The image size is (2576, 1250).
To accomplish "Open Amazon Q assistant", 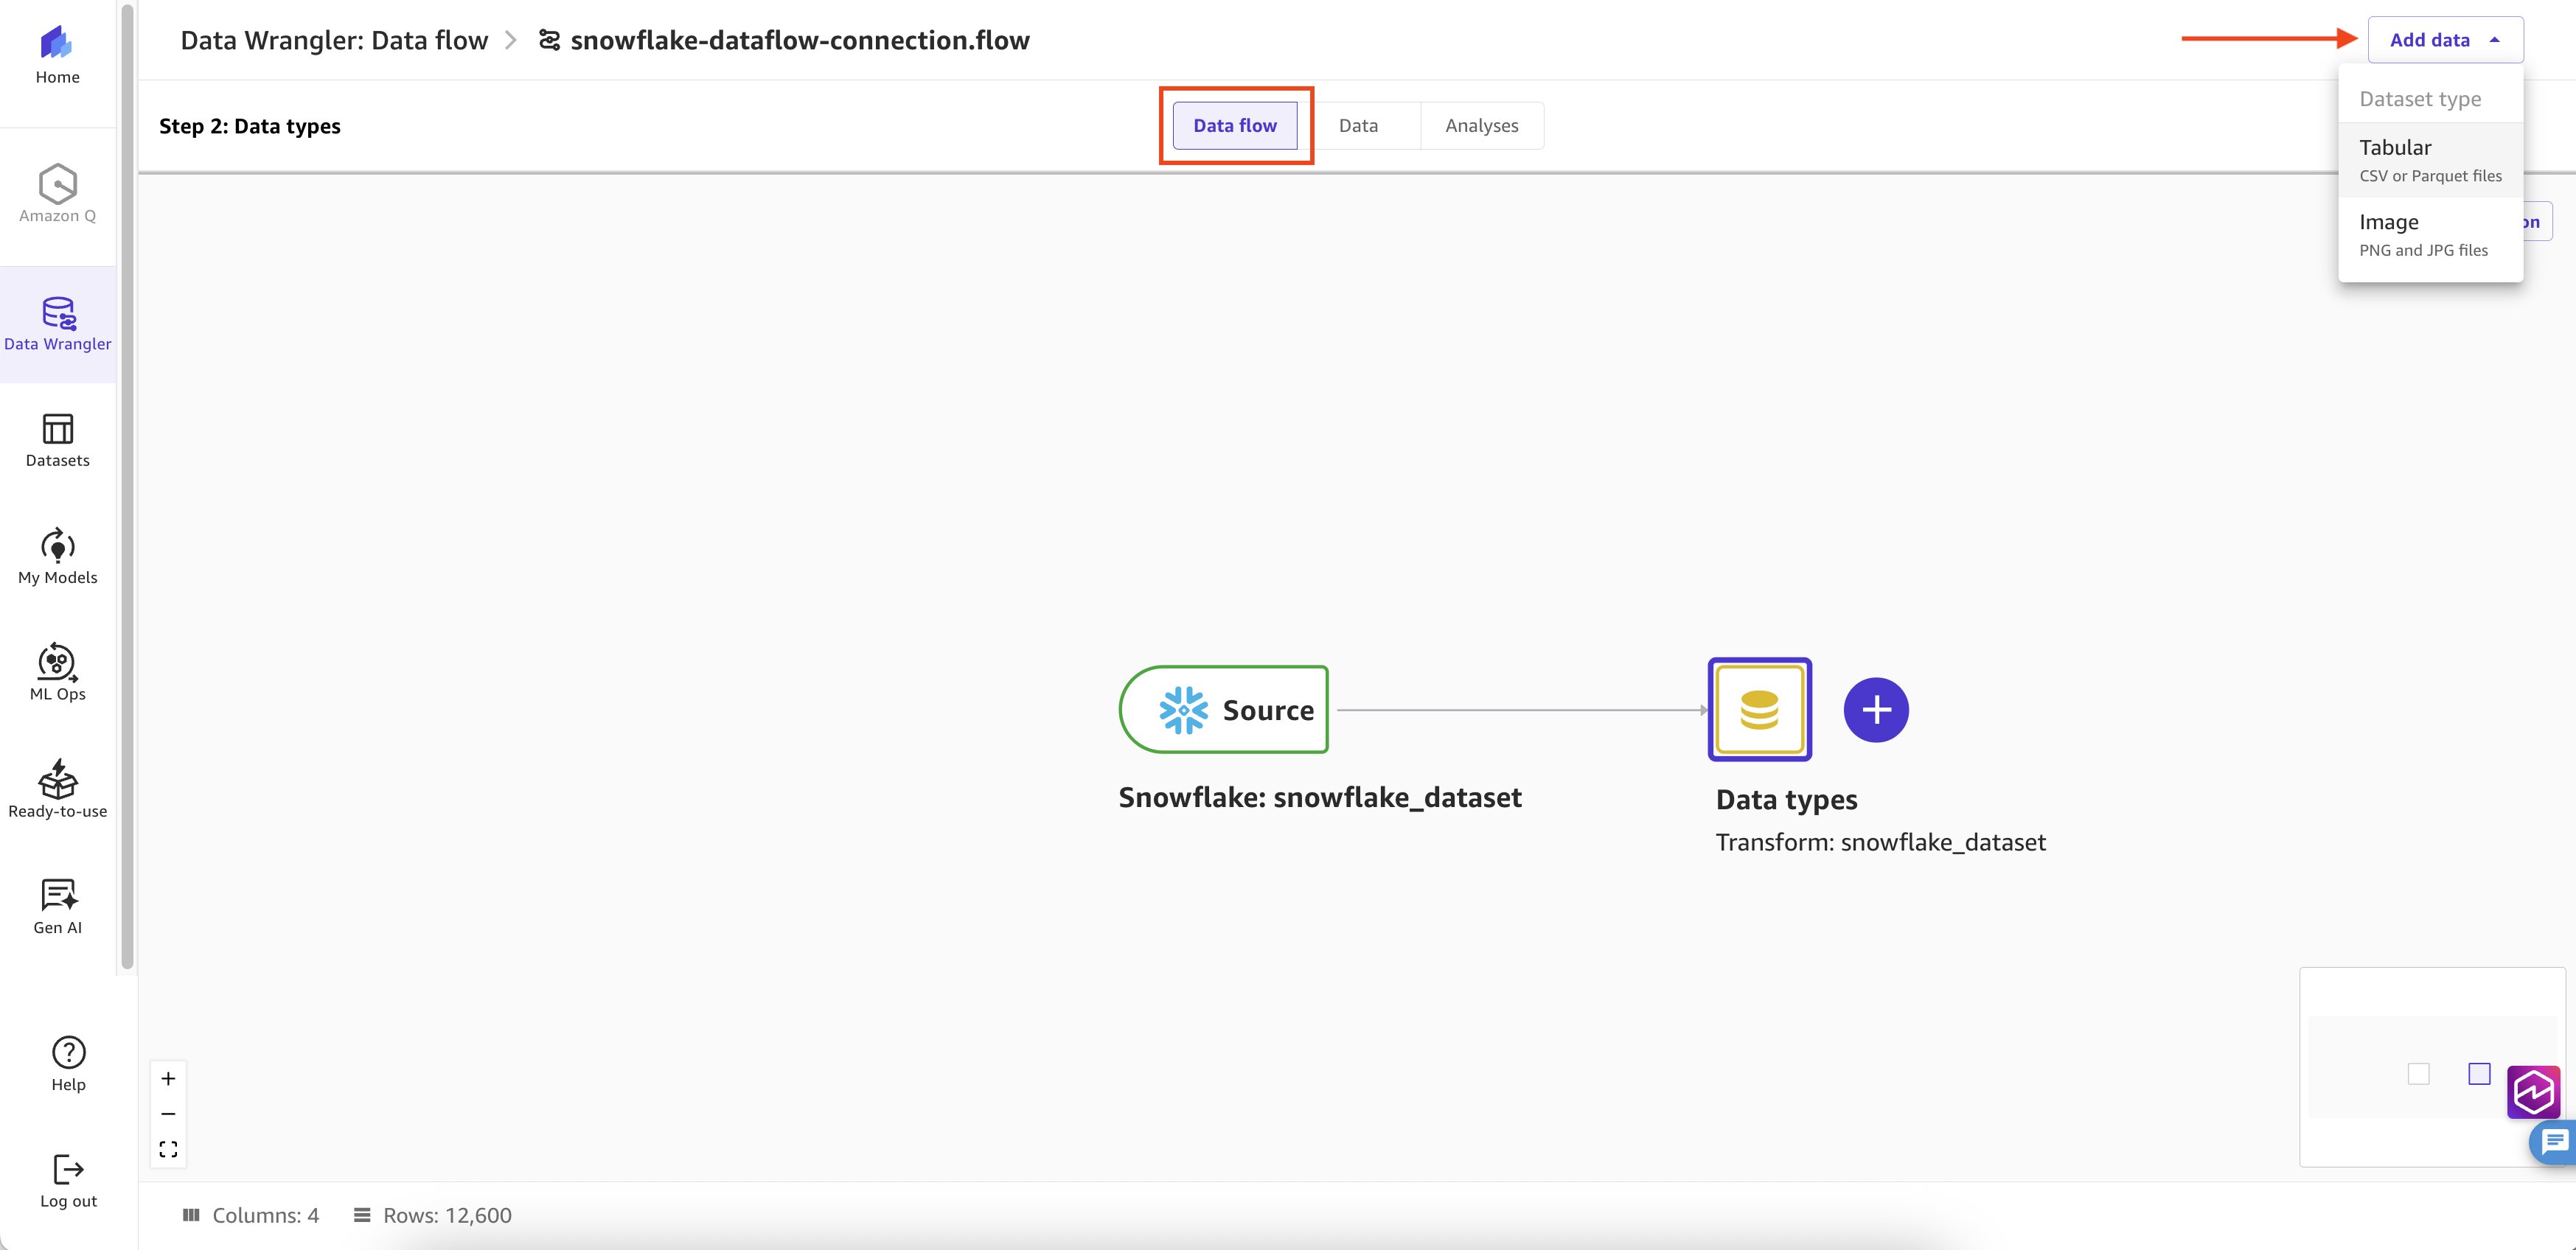I will [x=57, y=194].
